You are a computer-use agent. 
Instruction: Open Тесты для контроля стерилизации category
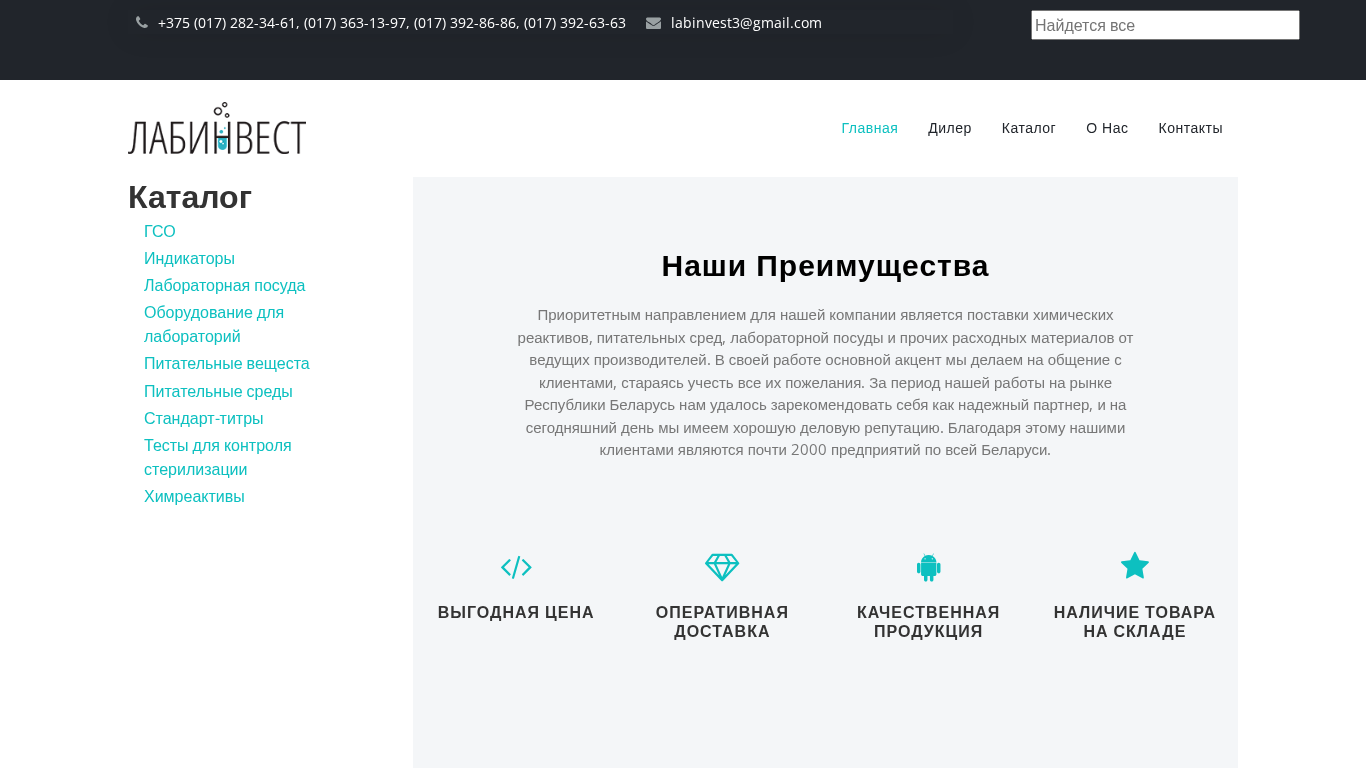(218, 458)
